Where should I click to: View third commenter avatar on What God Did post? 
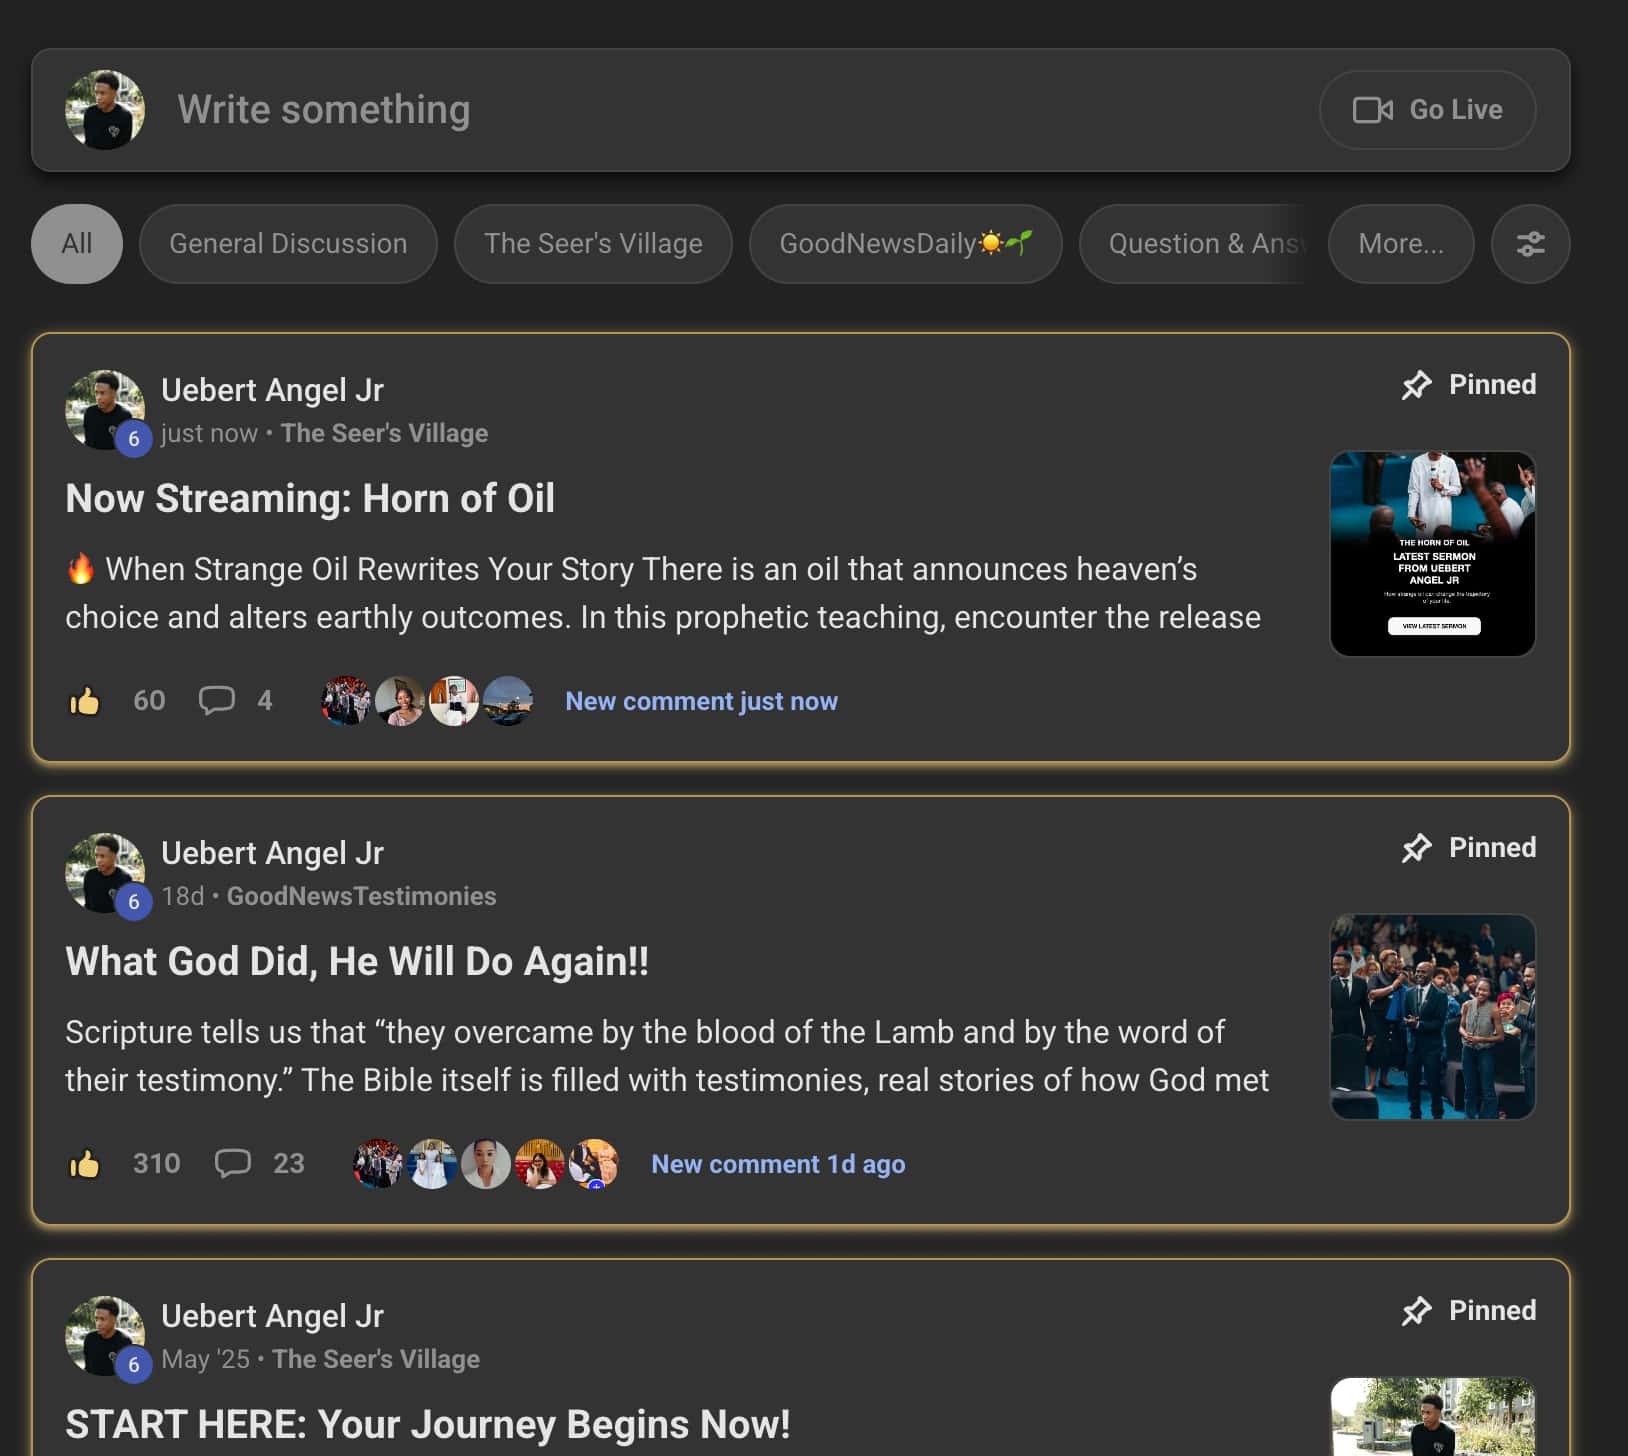[x=486, y=1164]
